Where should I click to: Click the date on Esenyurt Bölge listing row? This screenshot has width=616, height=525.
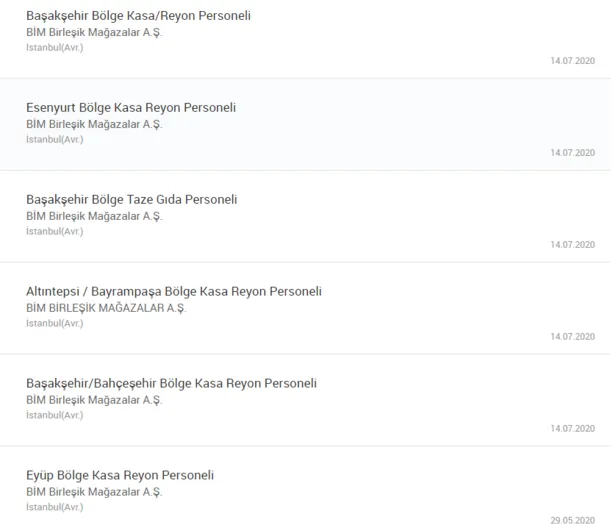[572, 153]
